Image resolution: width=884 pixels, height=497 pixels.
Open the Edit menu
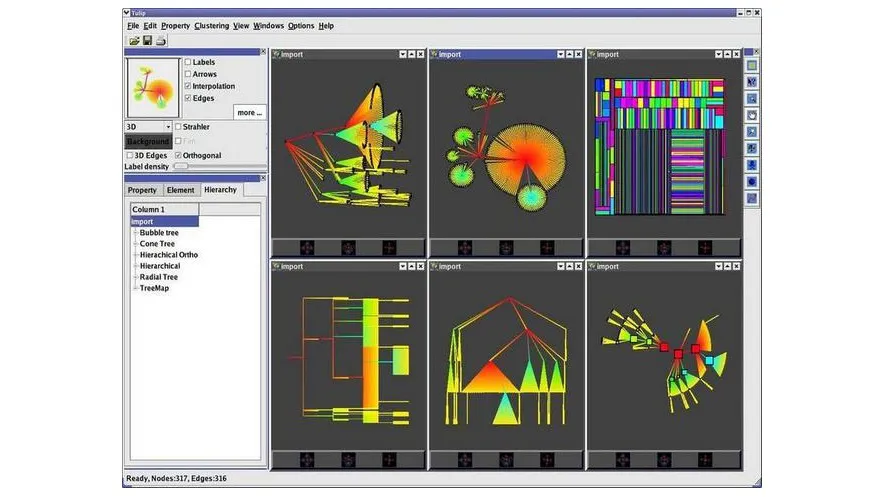(x=150, y=26)
